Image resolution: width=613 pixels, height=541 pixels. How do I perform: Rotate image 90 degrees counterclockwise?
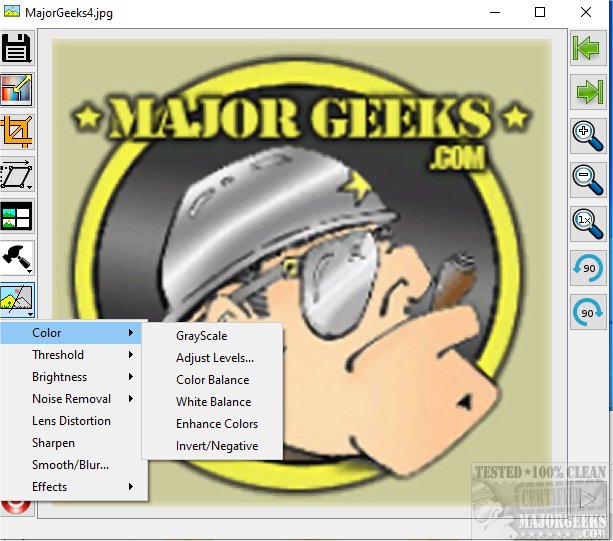point(588,268)
